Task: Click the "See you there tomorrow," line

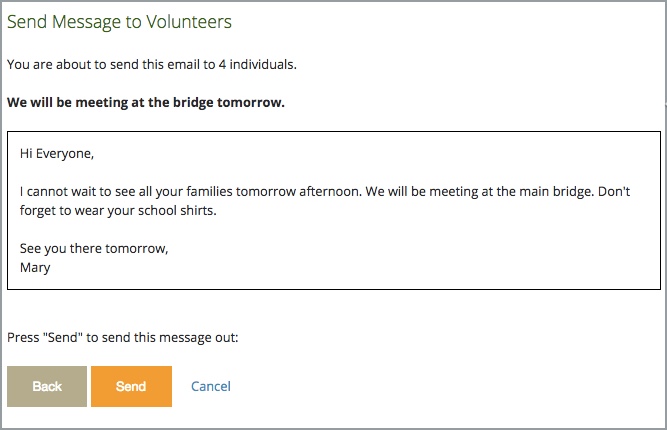Action: pos(94,248)
